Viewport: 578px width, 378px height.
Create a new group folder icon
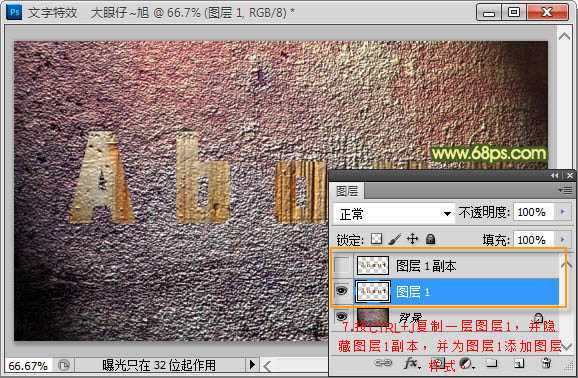coord(492,364)
